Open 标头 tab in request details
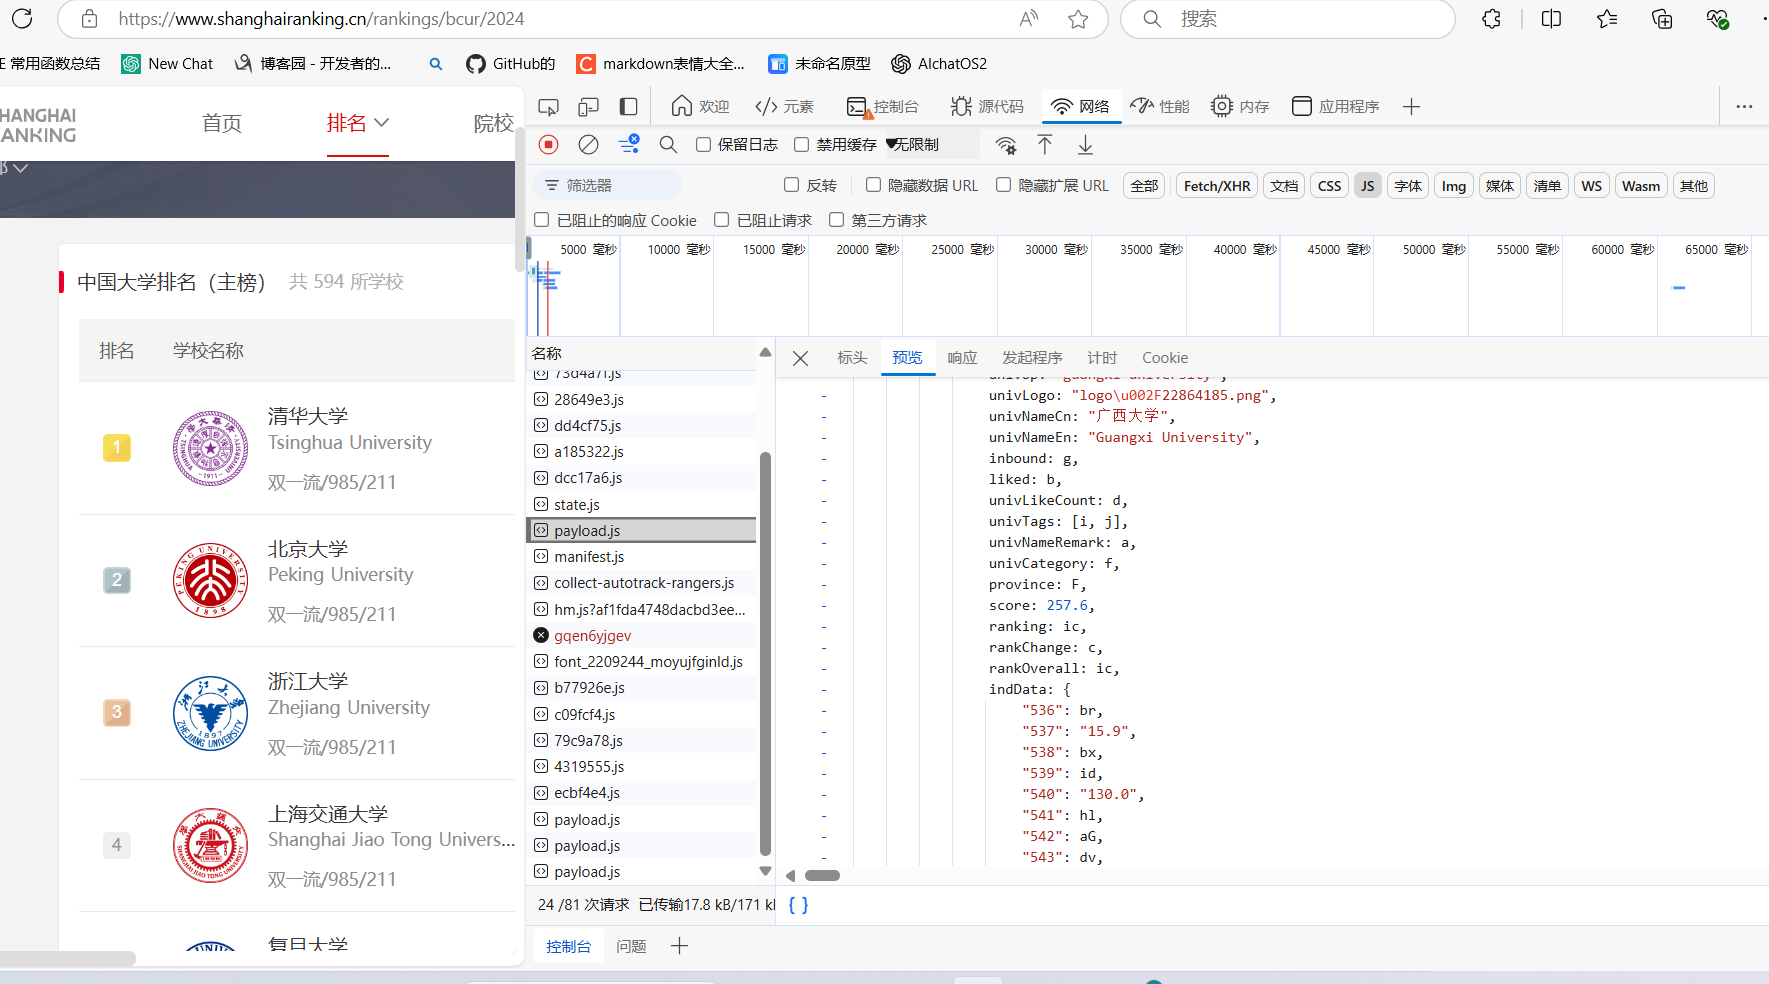 pos(852,358)
